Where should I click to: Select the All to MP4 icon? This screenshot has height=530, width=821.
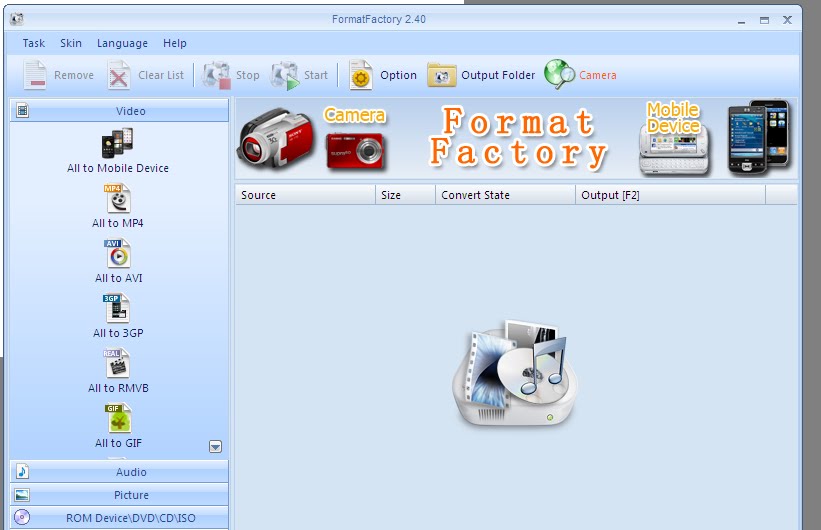[x=118, y=198]
